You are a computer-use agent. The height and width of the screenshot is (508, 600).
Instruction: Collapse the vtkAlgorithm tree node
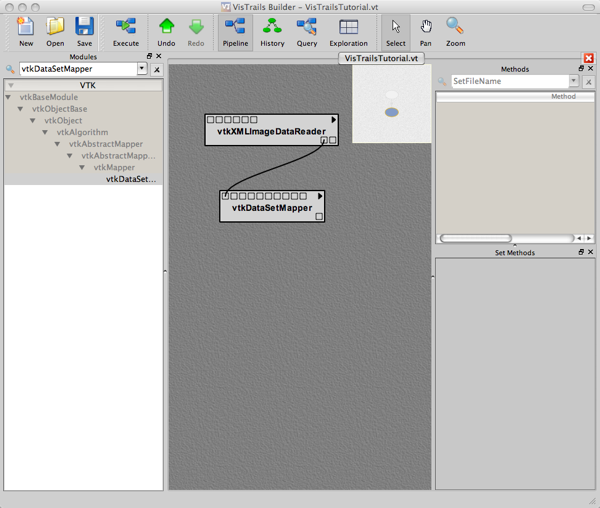[x=45, y=132]
